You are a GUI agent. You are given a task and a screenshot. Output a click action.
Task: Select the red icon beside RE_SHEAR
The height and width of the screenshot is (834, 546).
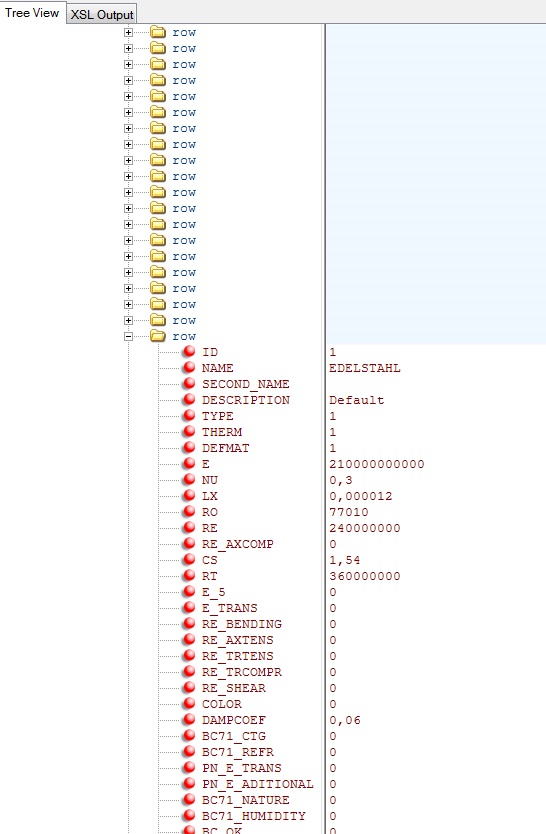[x=189, y=687]
